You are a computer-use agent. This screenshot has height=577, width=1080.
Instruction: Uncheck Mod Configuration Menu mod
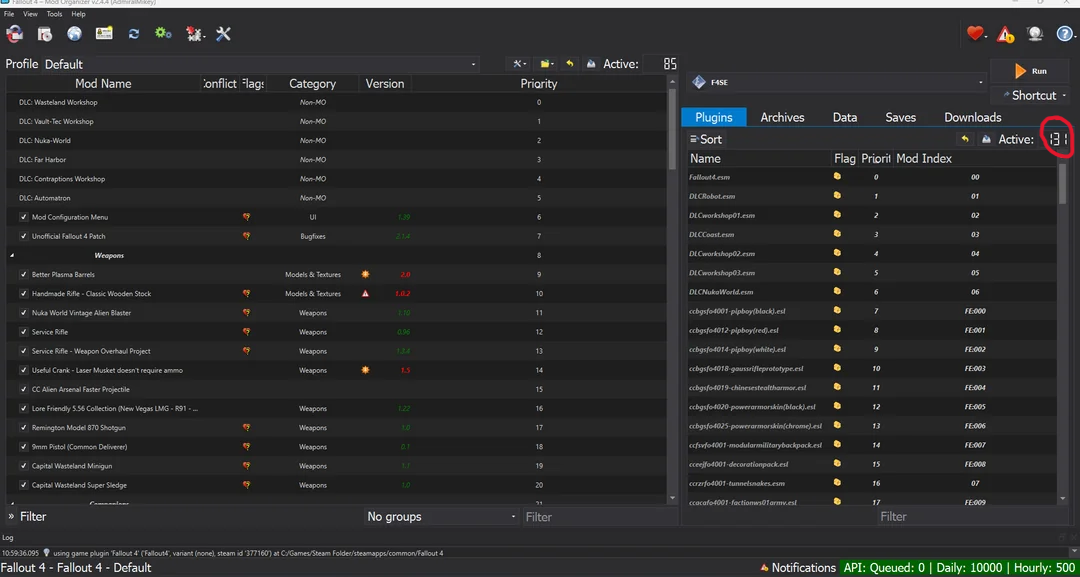(x=24, y=217)
